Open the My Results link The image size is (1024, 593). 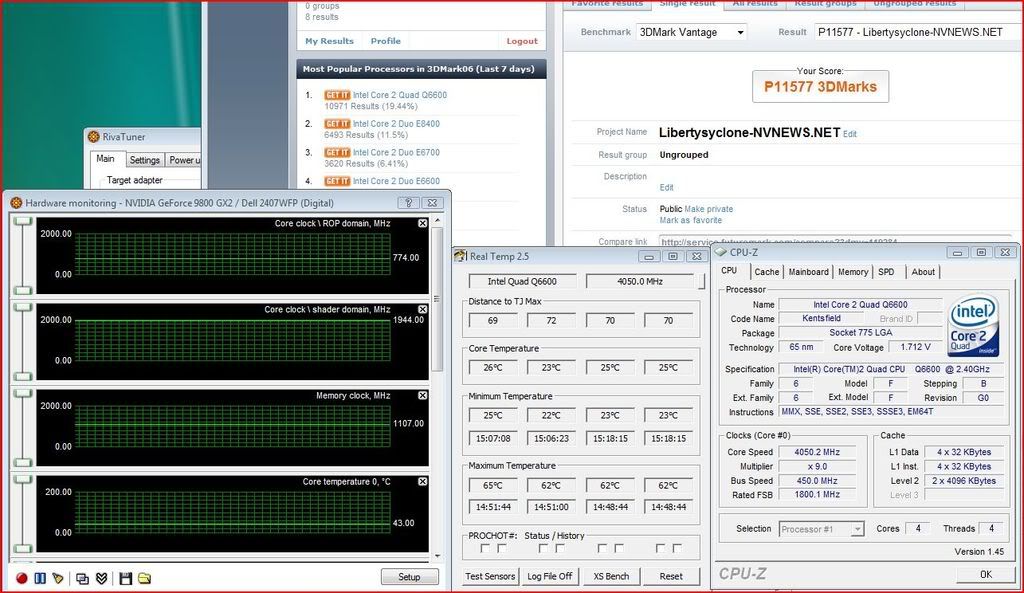tap(329, 40)
